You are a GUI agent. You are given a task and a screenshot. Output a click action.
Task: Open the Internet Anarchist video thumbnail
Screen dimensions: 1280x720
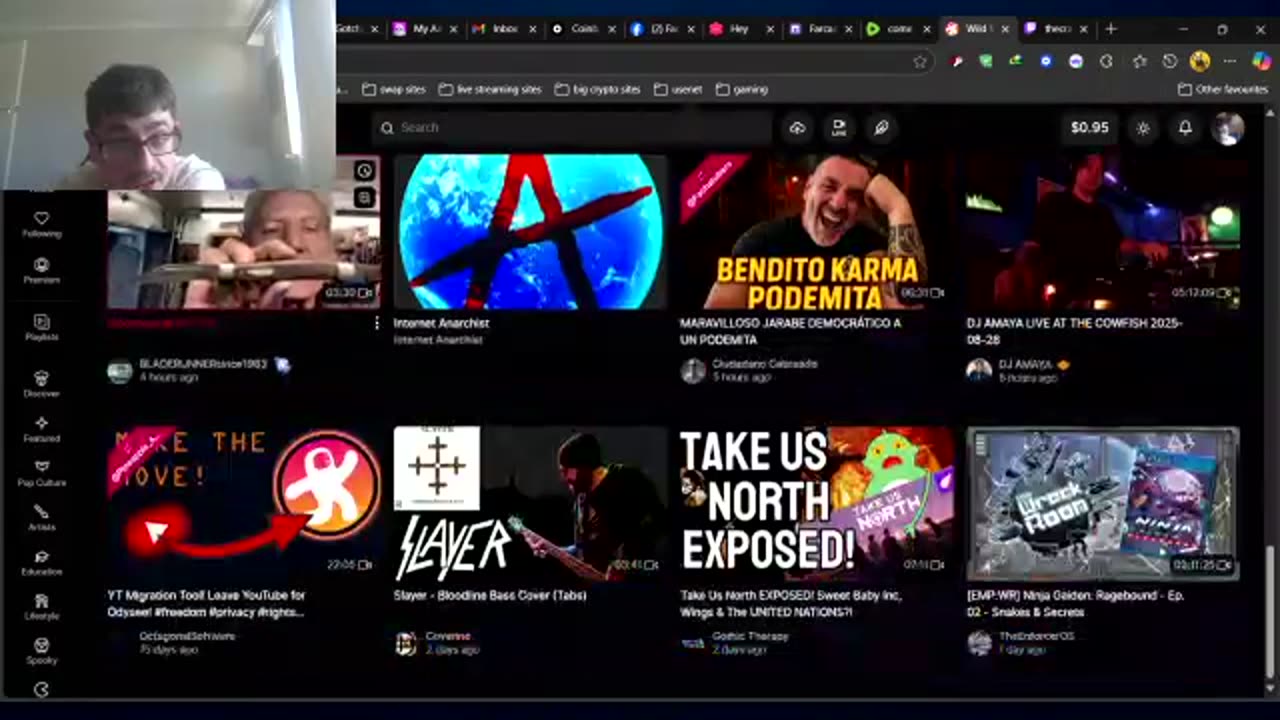pyautogui.click(x=530, y=231)
